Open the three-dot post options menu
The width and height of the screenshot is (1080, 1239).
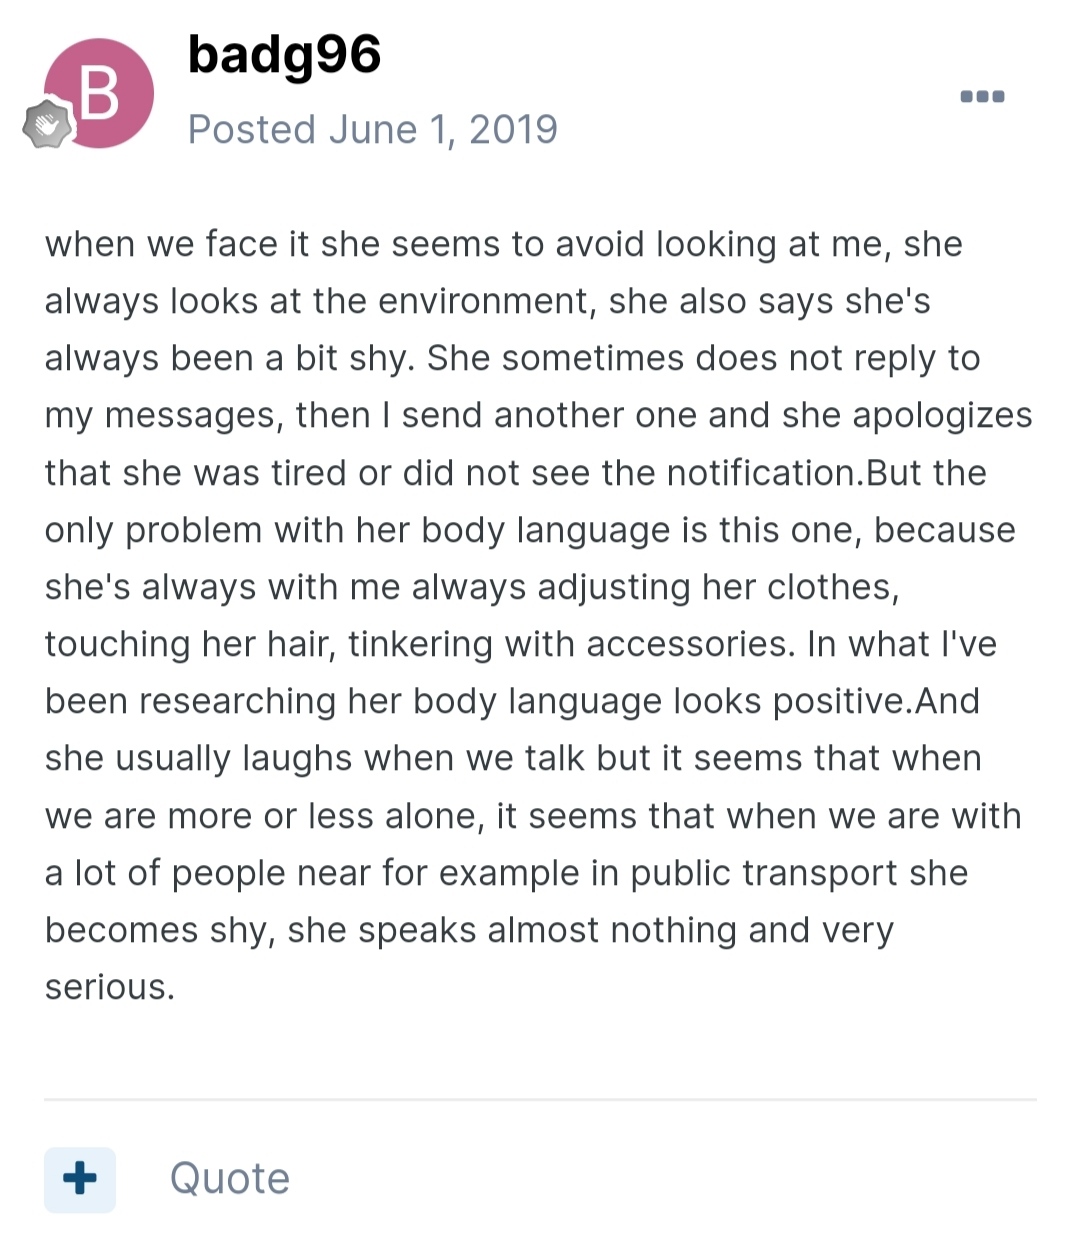coord(982,97)
